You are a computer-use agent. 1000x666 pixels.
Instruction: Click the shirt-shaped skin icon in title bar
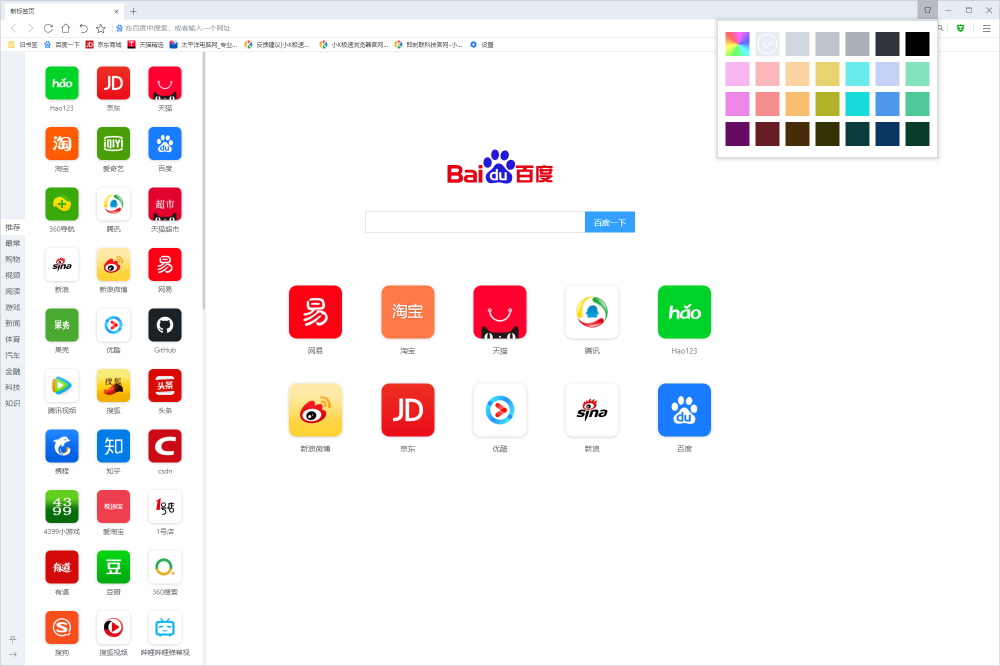point(927,10)
